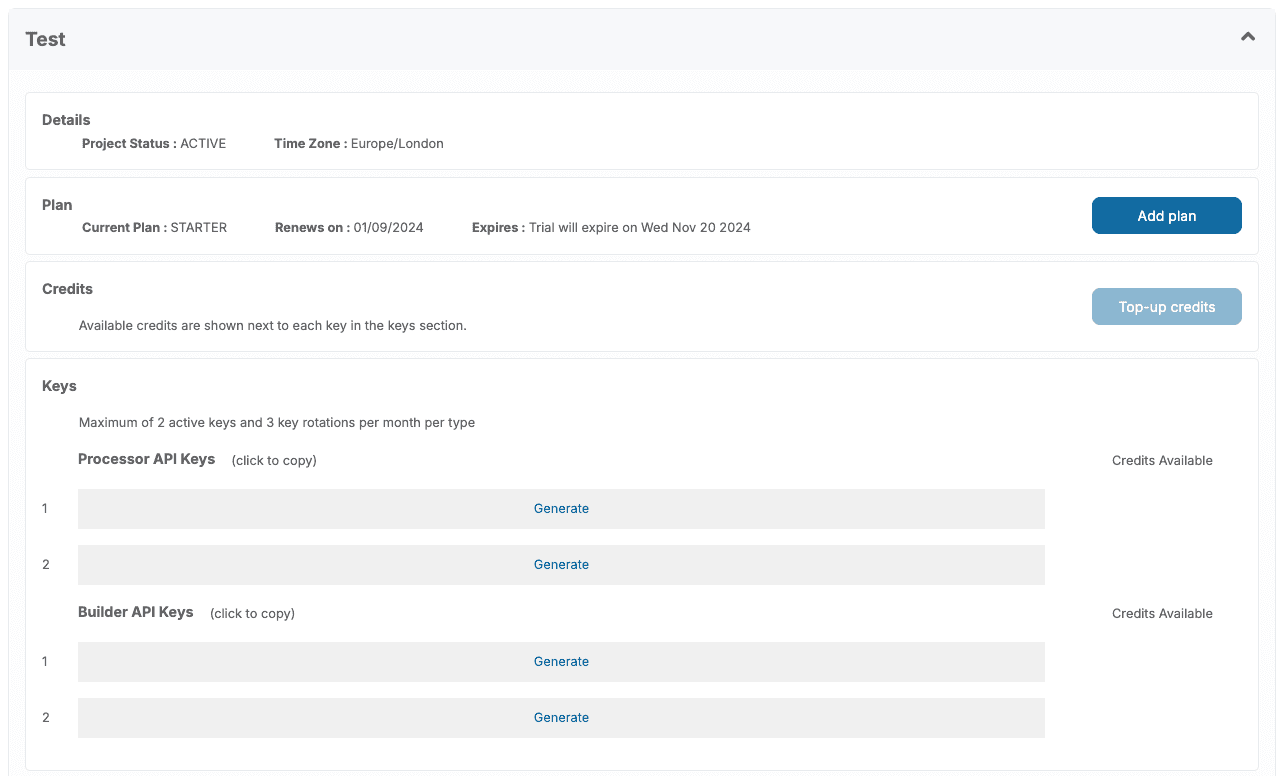This screenshot has width=1280, height=776.
Task: Click the Builder API Keys heading
Action: [x=136, y=612]
